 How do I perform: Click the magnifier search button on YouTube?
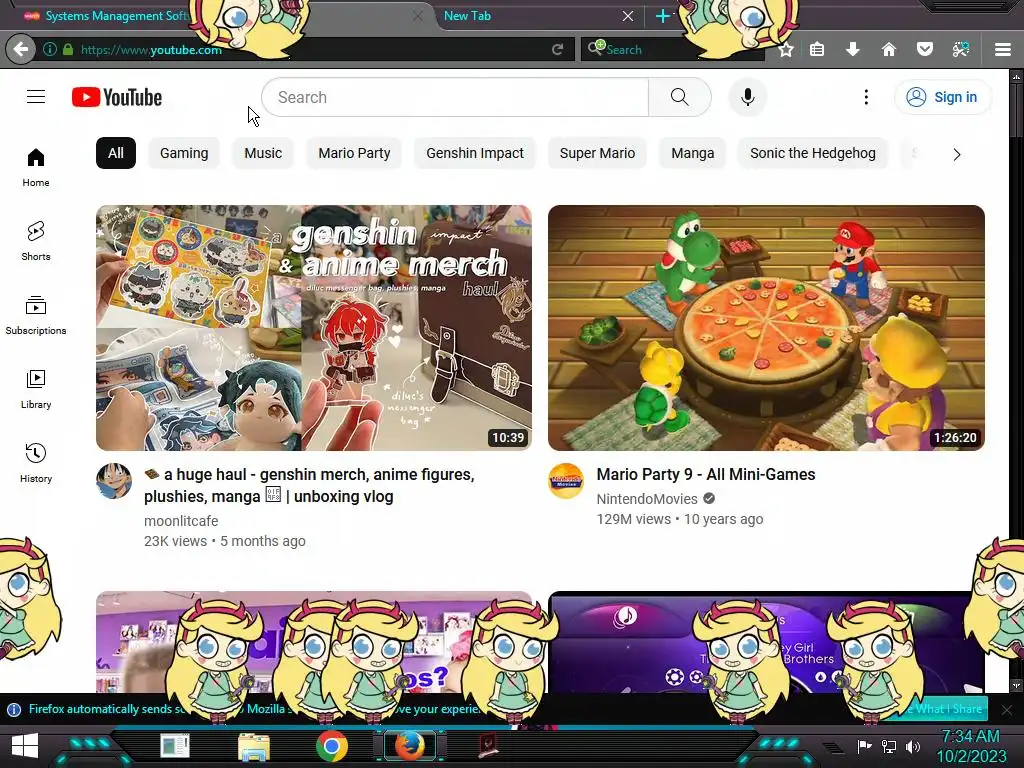(x=679, y=97)
